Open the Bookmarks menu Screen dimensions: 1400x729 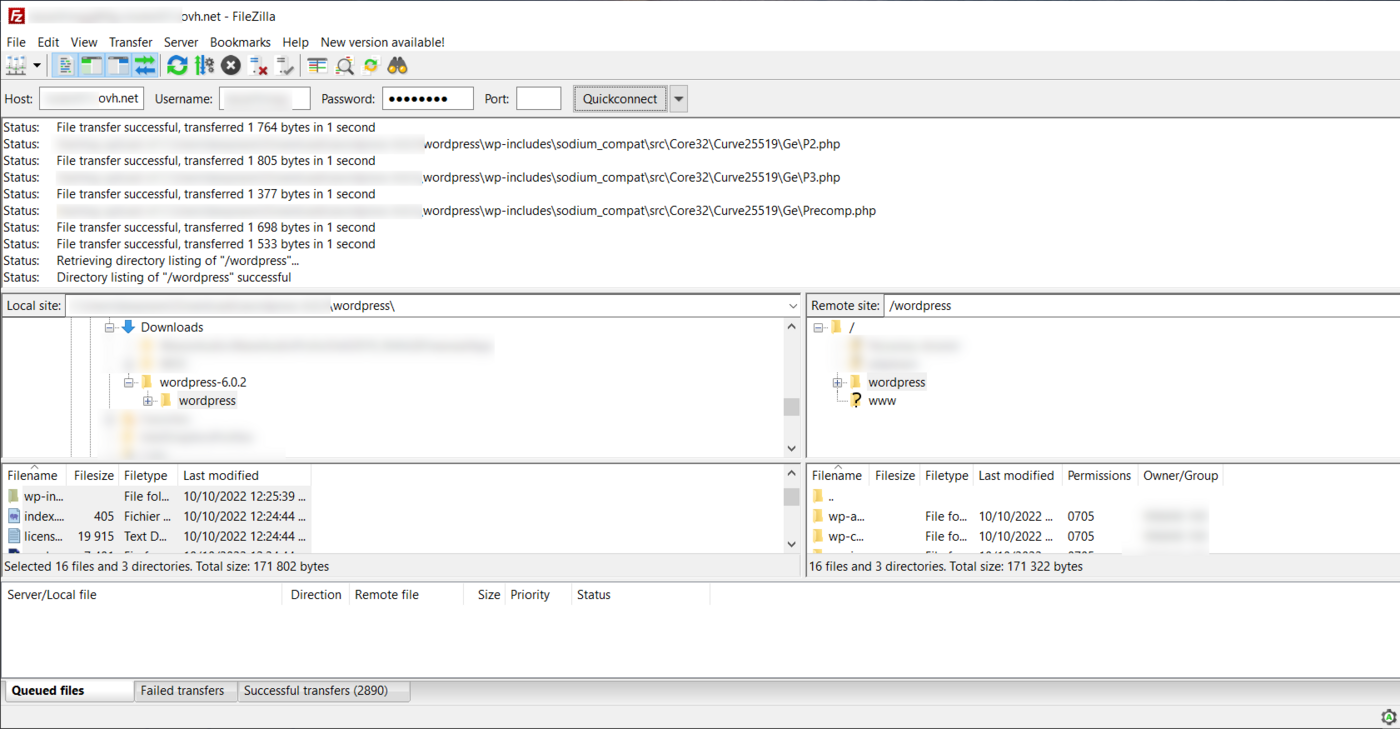click(x=240, y=42)
